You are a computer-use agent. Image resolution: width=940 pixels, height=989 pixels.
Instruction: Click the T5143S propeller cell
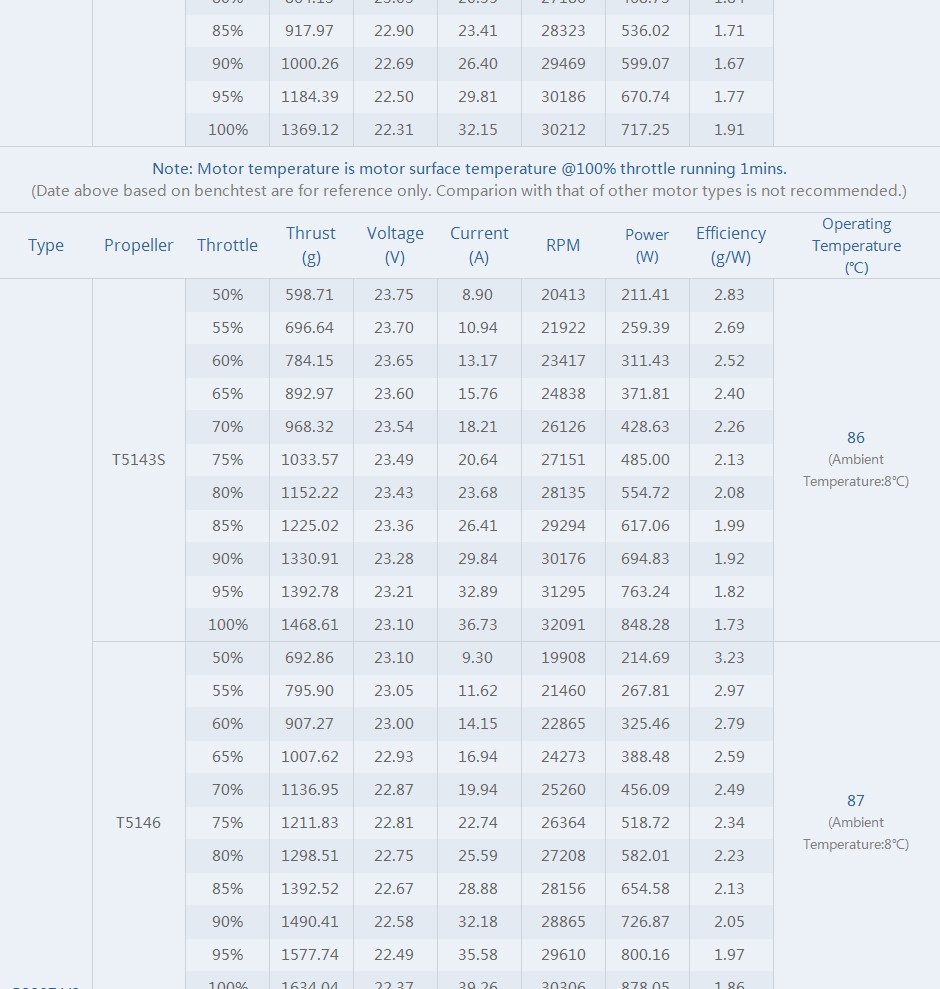(x=138, y=460)
